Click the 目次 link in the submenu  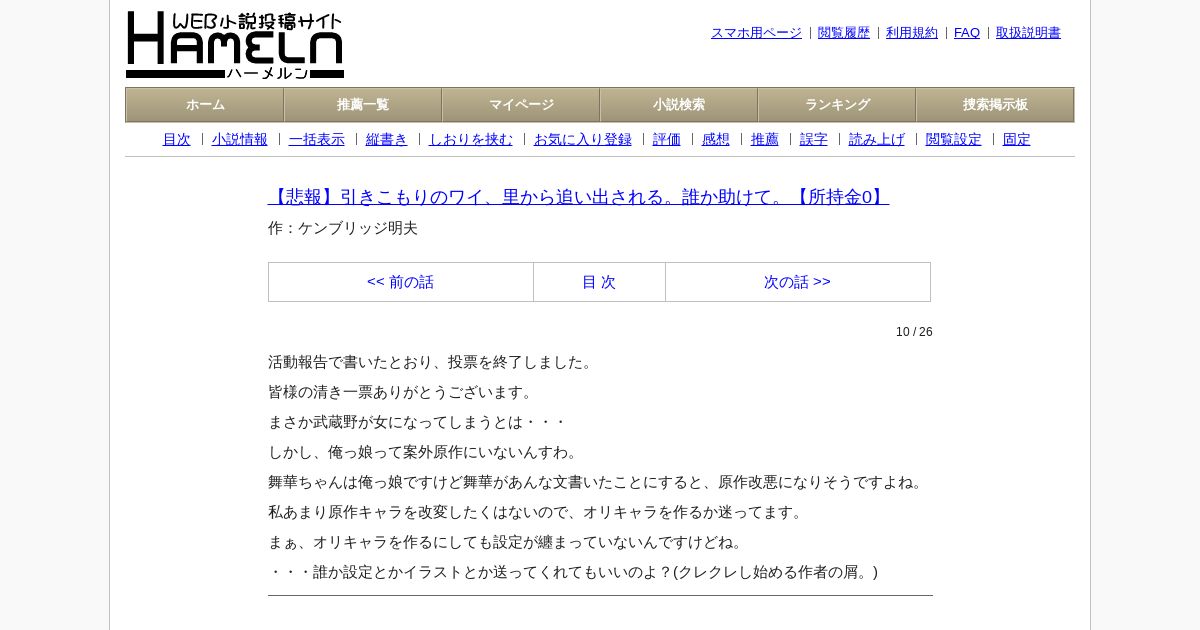[x=177, y=140]
